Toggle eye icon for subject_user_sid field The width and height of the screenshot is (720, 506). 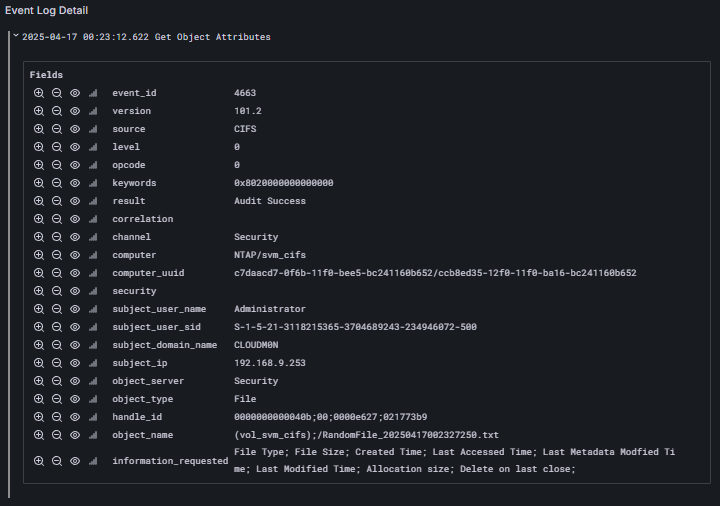(x=75, y=327)
